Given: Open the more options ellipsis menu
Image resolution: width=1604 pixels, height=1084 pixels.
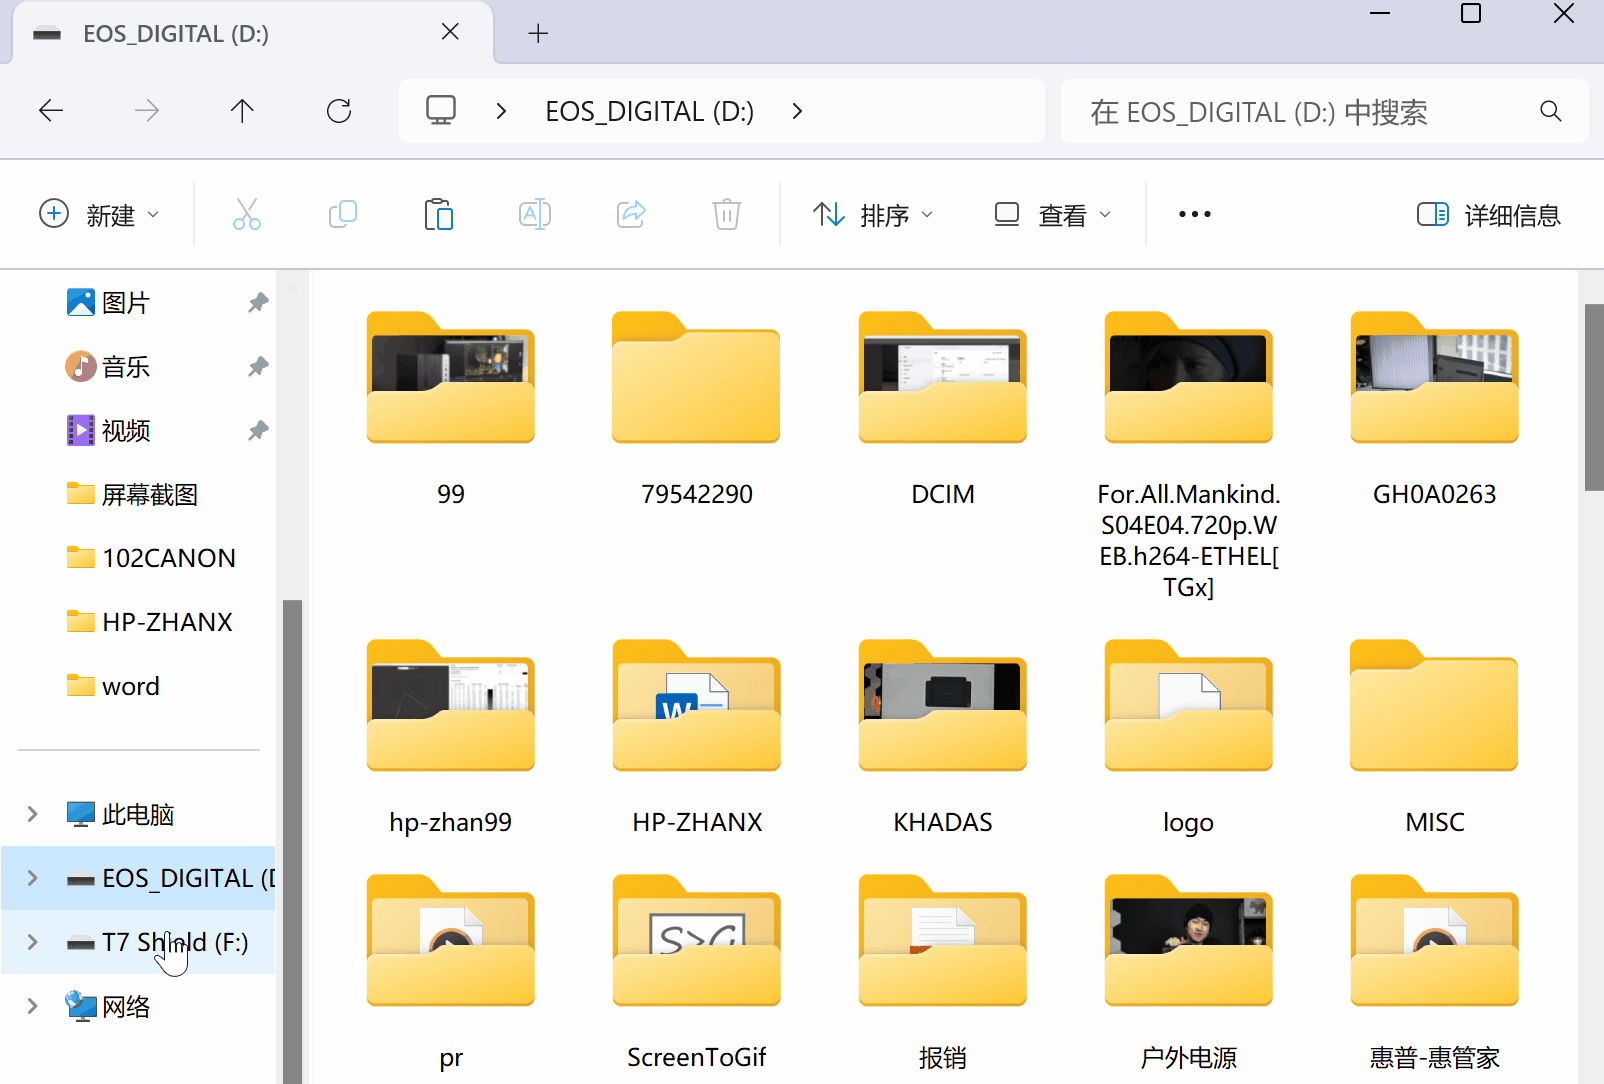Looking at the screenshot, I should click(1195, 214).
